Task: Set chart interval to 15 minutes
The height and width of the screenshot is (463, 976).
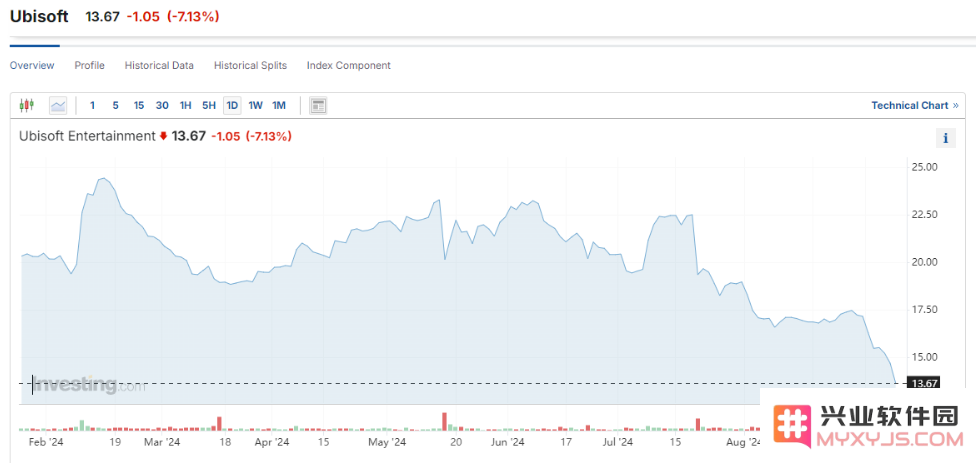Action: coord(139,106)
